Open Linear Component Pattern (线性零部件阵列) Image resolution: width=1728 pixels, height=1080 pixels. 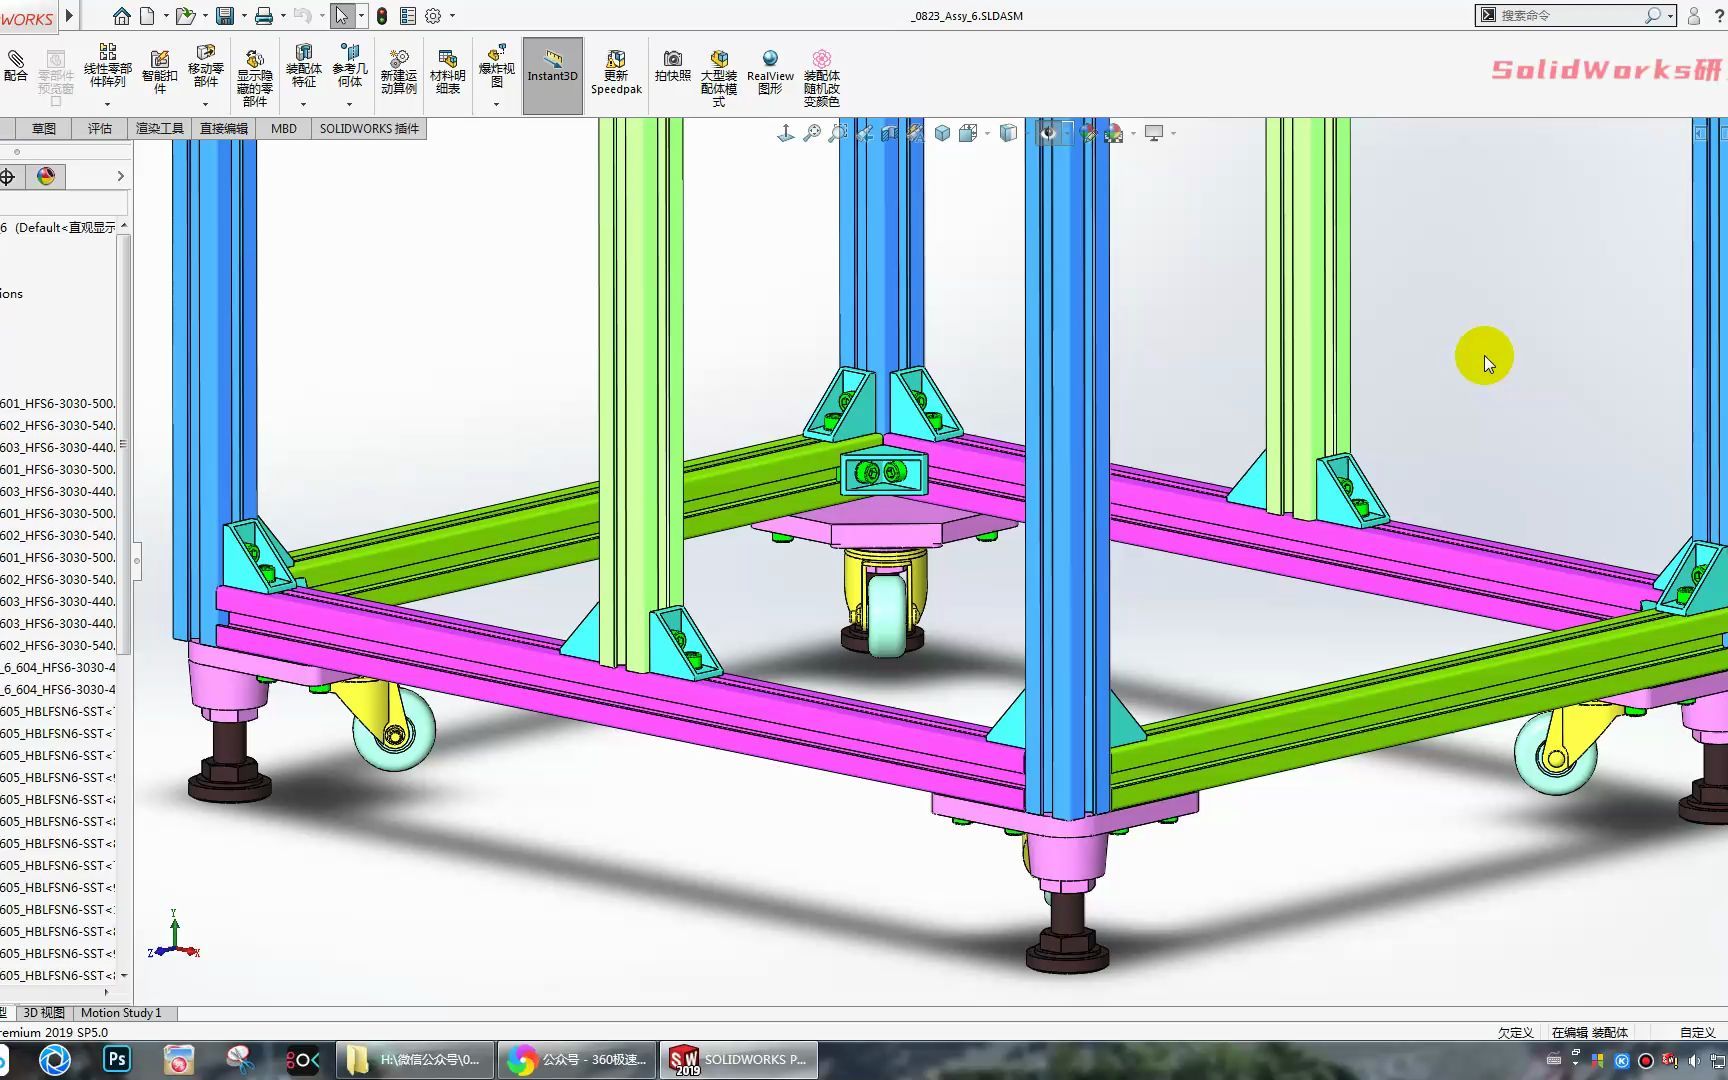click(108, 66)
